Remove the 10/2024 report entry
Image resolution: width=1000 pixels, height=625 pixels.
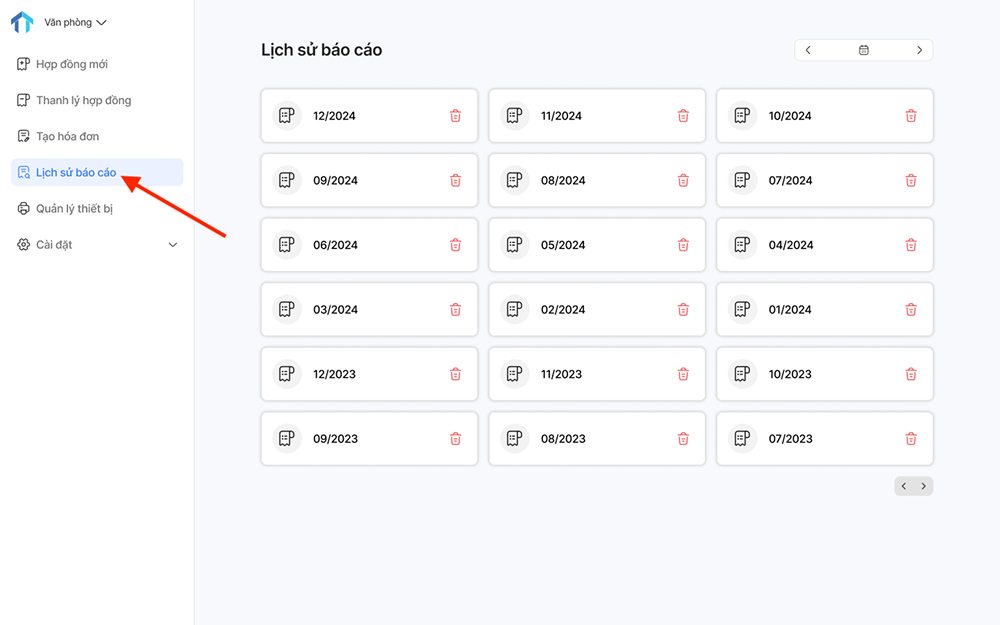point(911,116)
